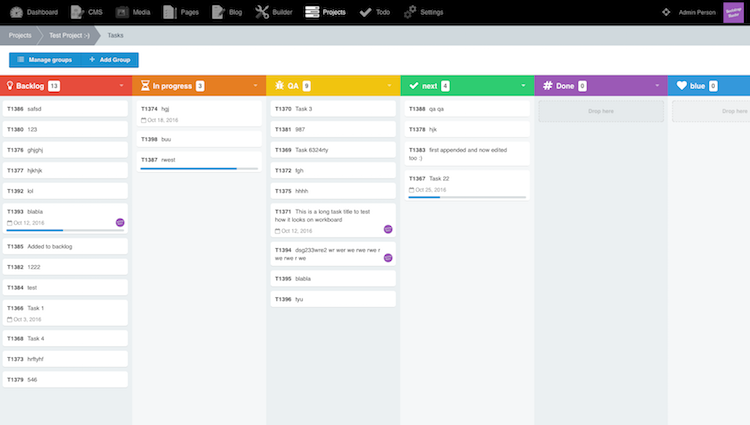Click calendar icon on task T1374
Viewport: 750px width, 425px height.
coord(143,120)
